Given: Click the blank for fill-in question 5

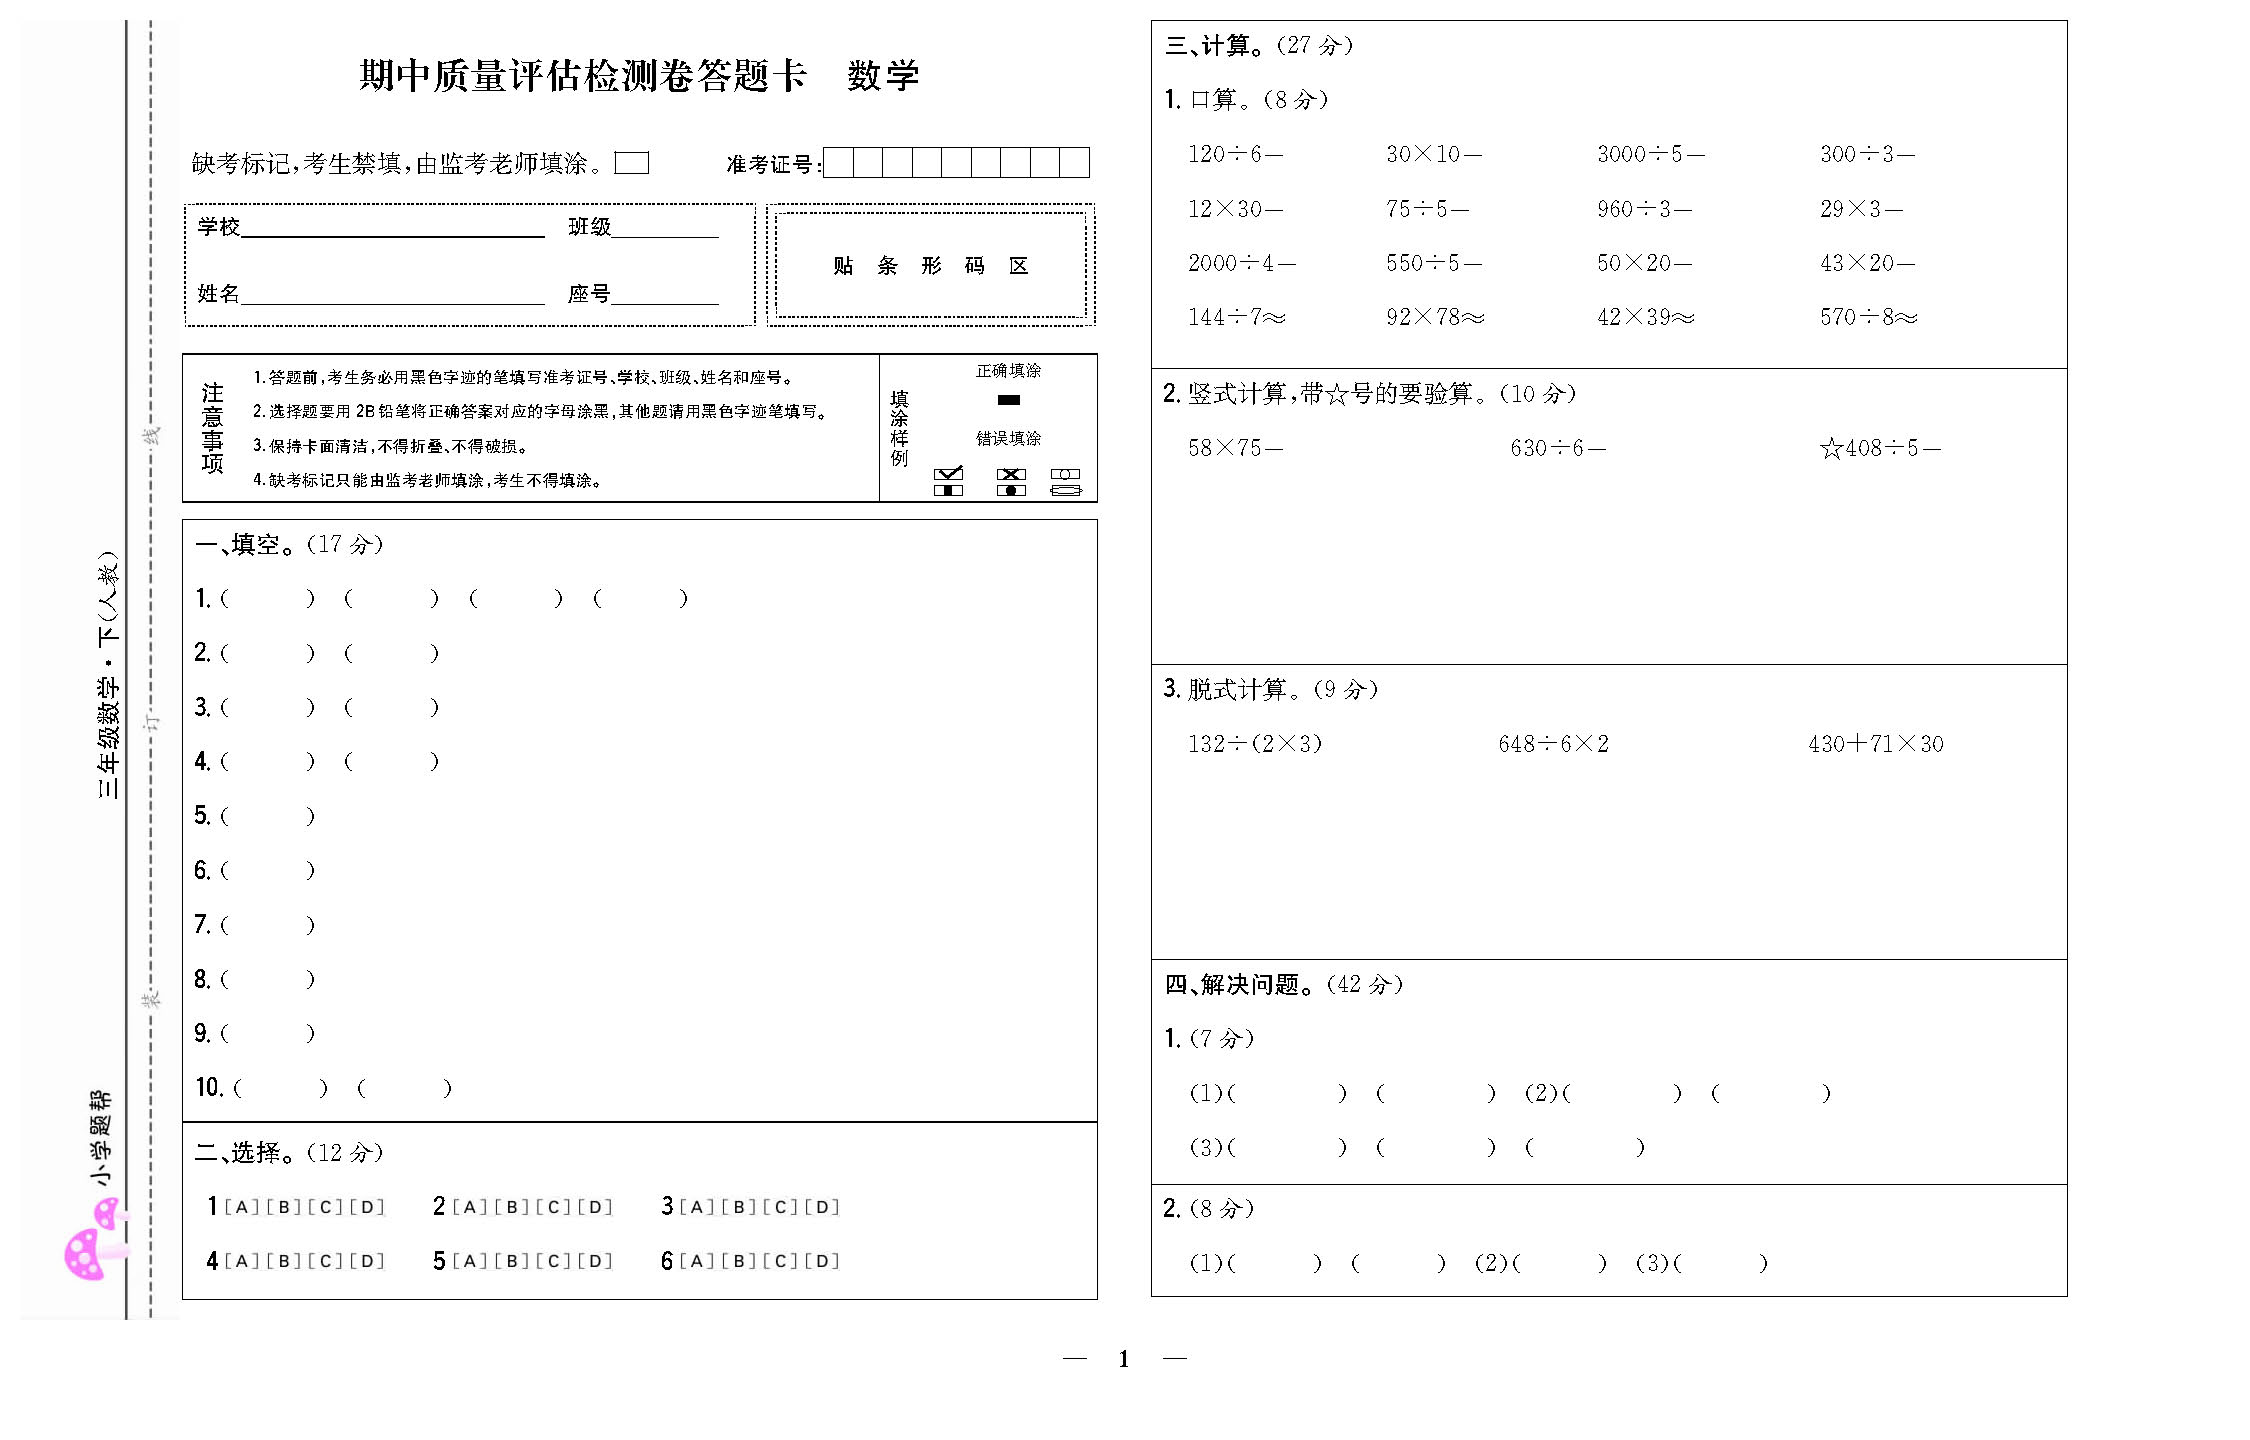Looking at the screenshot, I should (267, 816).
